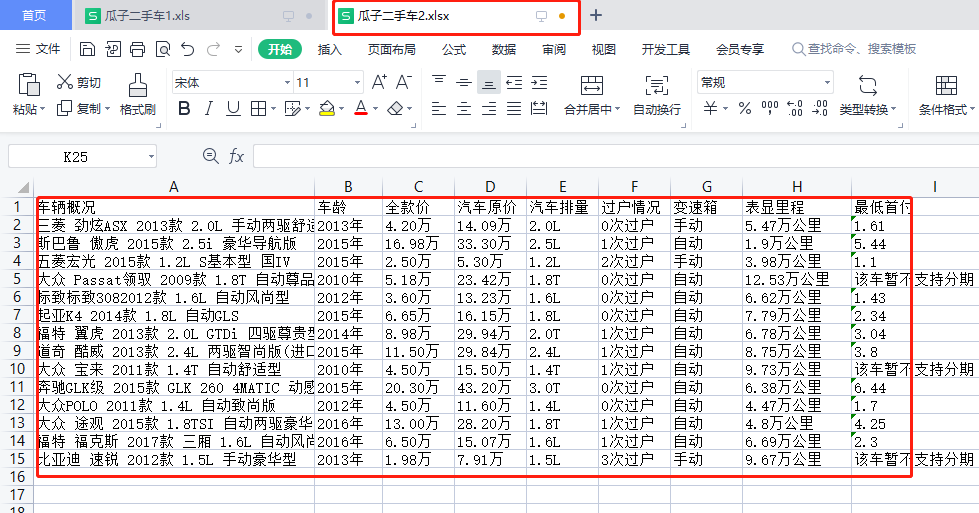Decrease decimal places icon
The image size is (979, 513).
(820, 109)
